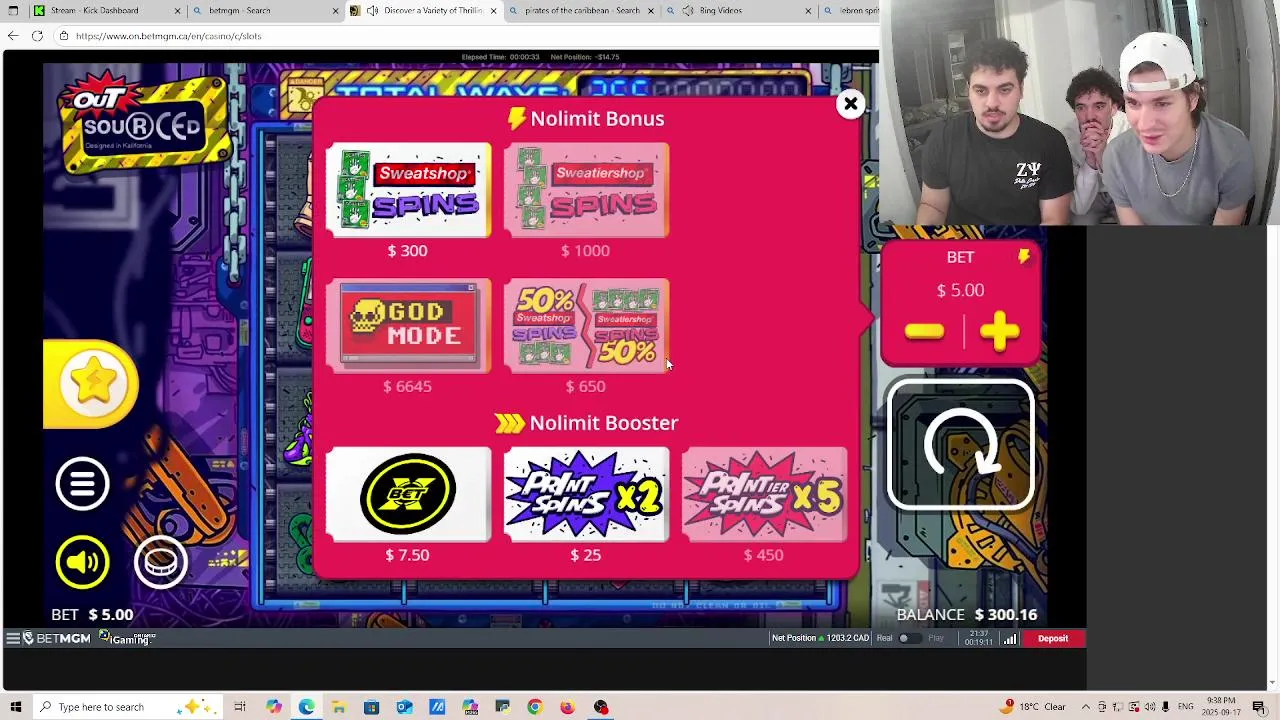Viewport: 1280px width, 720px height.
Task: Open the game hamburger menu
Action: coord(82,484)
